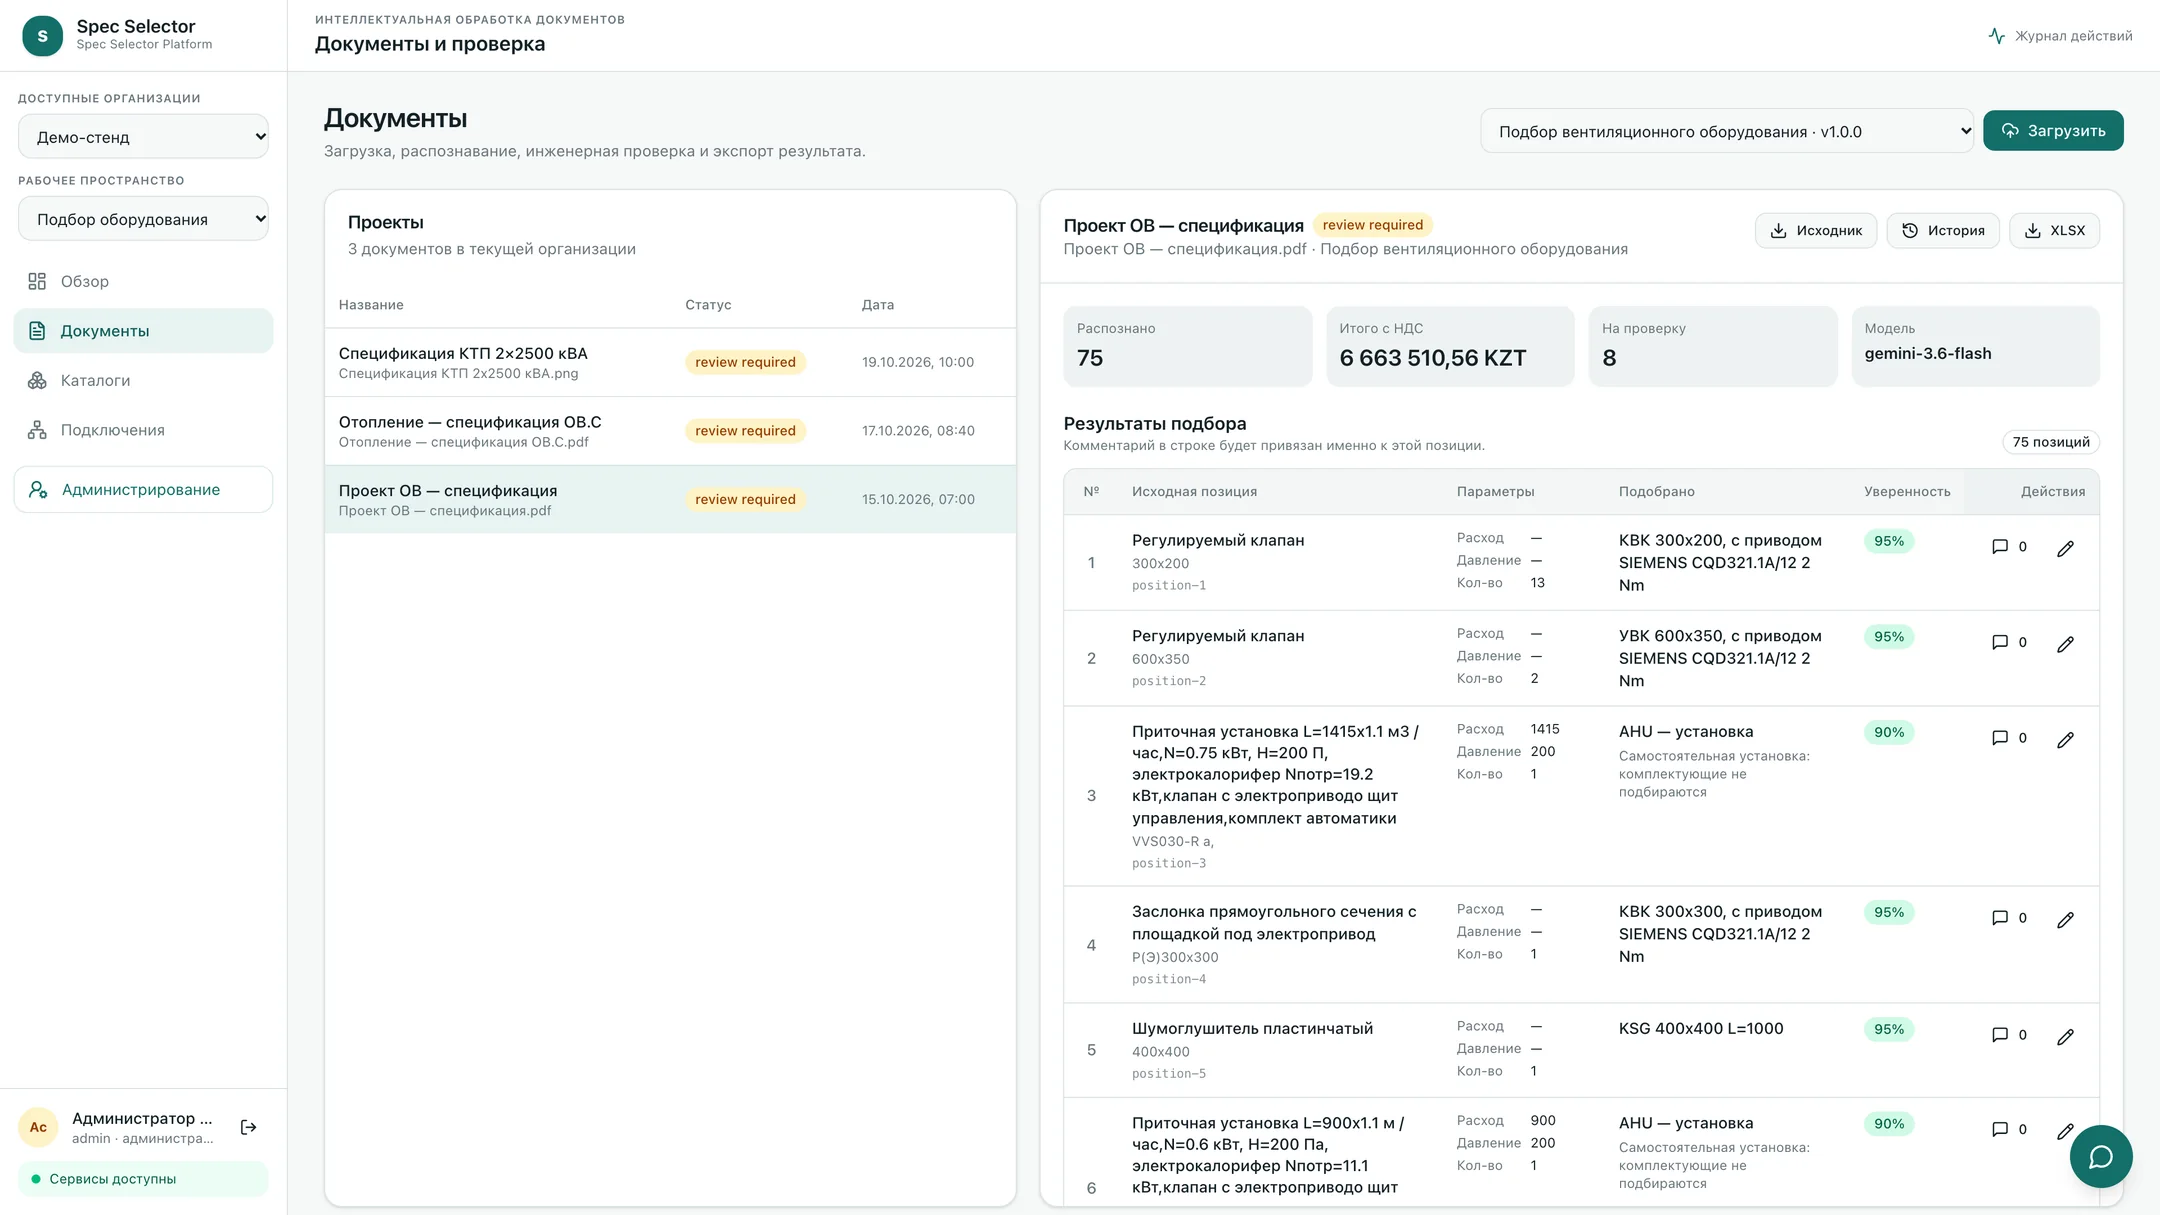
Task: Click the gemini-3.6-flash model card
Action: coord(1975,346)
